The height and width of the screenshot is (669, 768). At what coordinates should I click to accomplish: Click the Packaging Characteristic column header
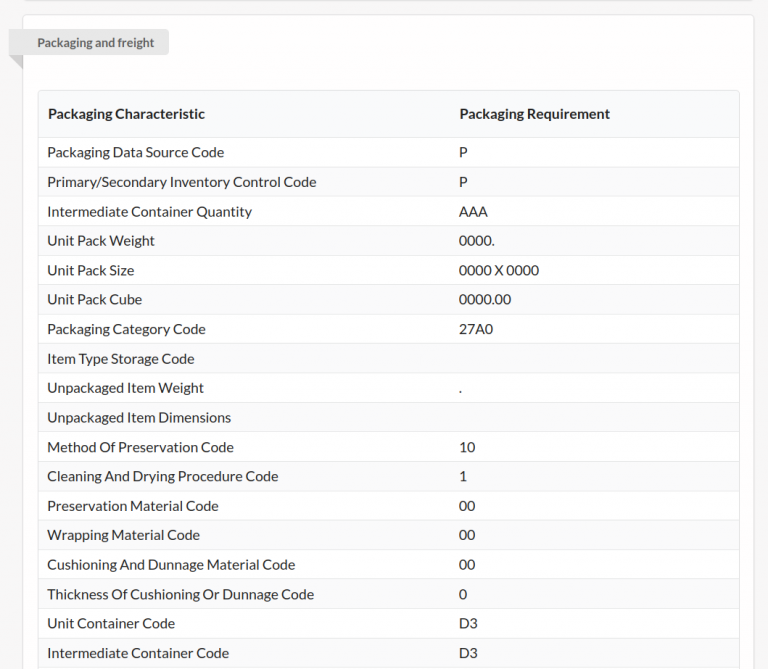(x=126, y=114)
